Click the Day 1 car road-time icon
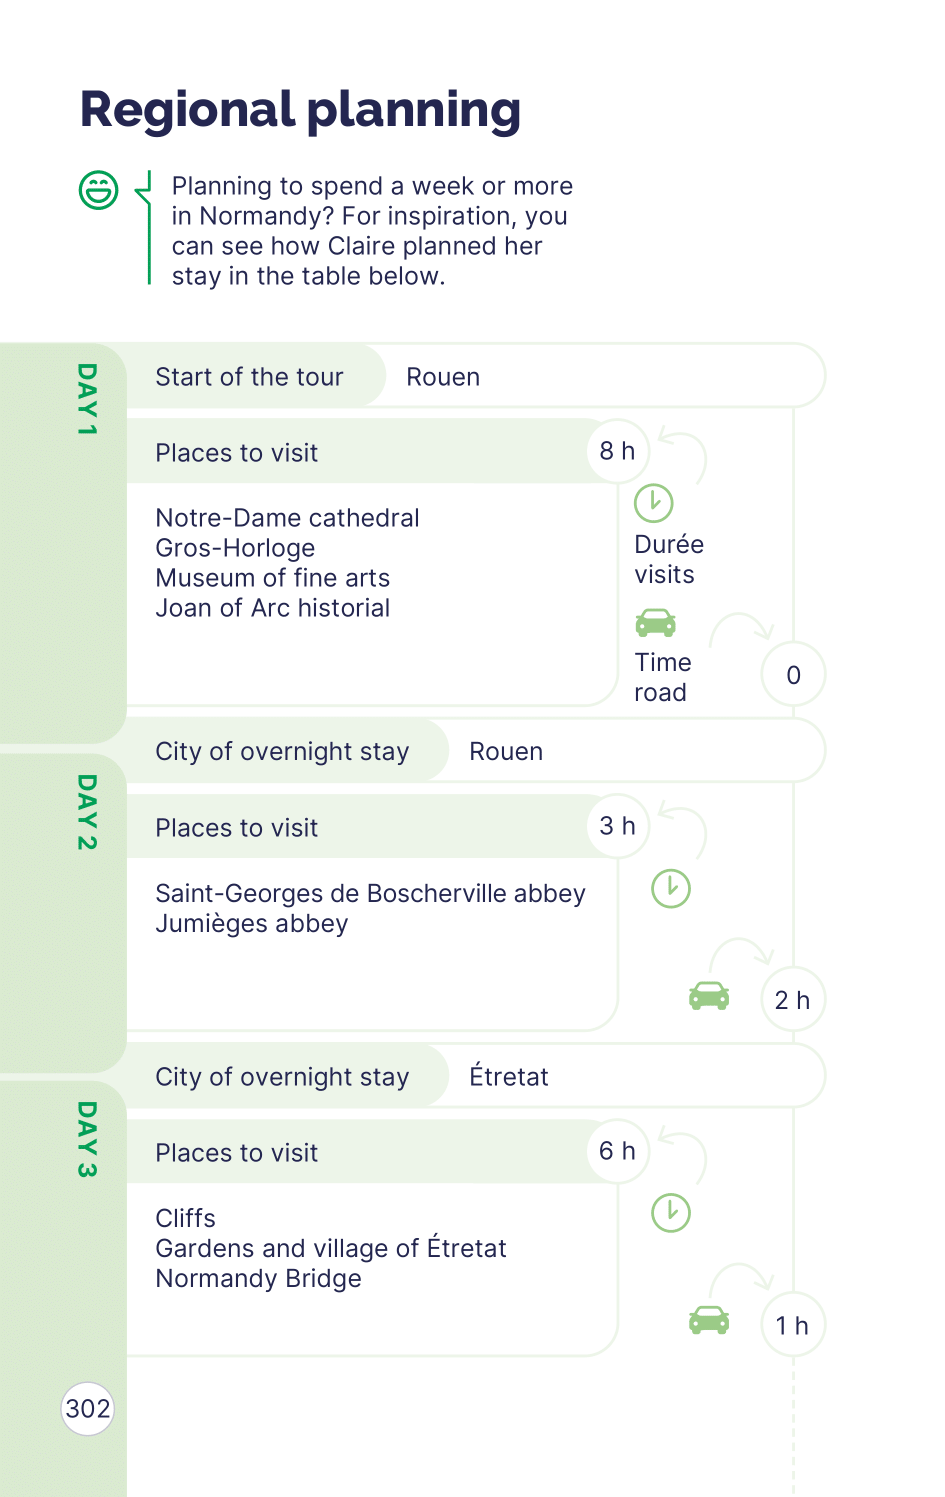This screenshot has height=1497, width=945. 655,623
